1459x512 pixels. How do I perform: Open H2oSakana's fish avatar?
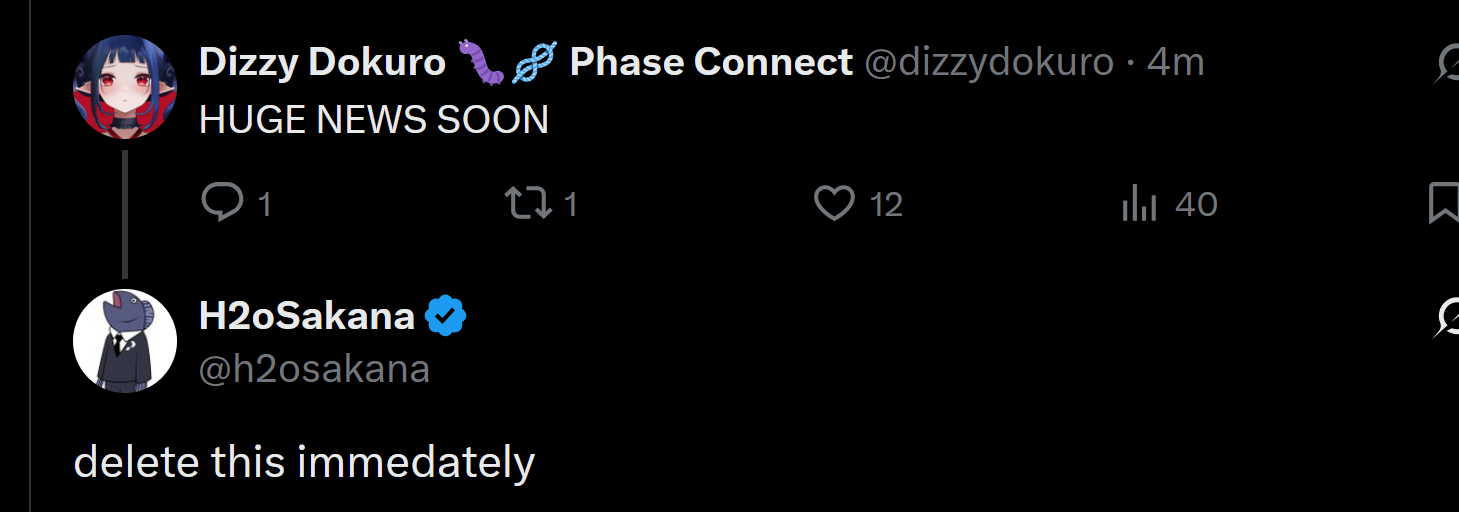pyautogui.click(x=125, y=341)
